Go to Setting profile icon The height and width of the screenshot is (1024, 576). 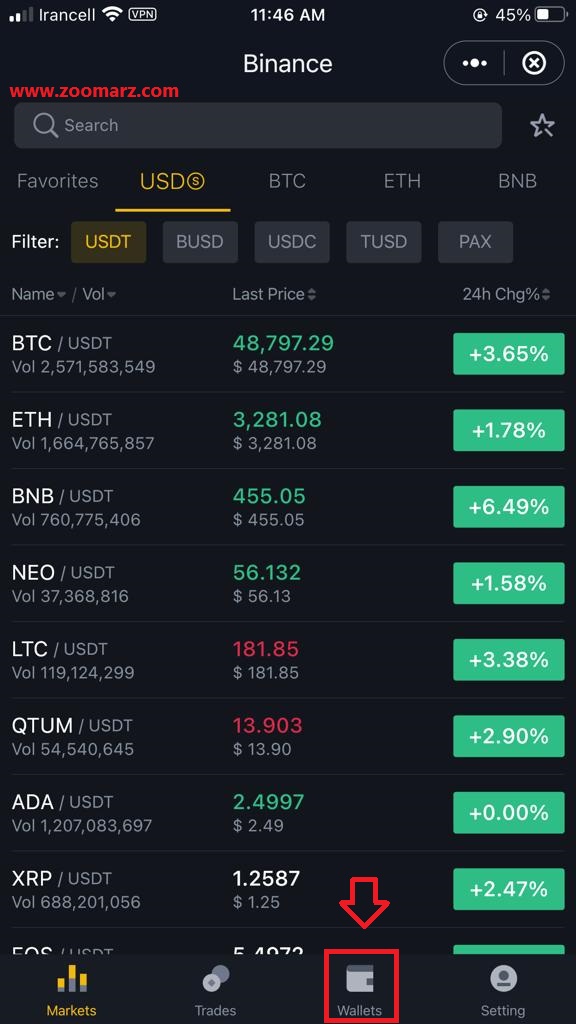[x=503, y=978]
